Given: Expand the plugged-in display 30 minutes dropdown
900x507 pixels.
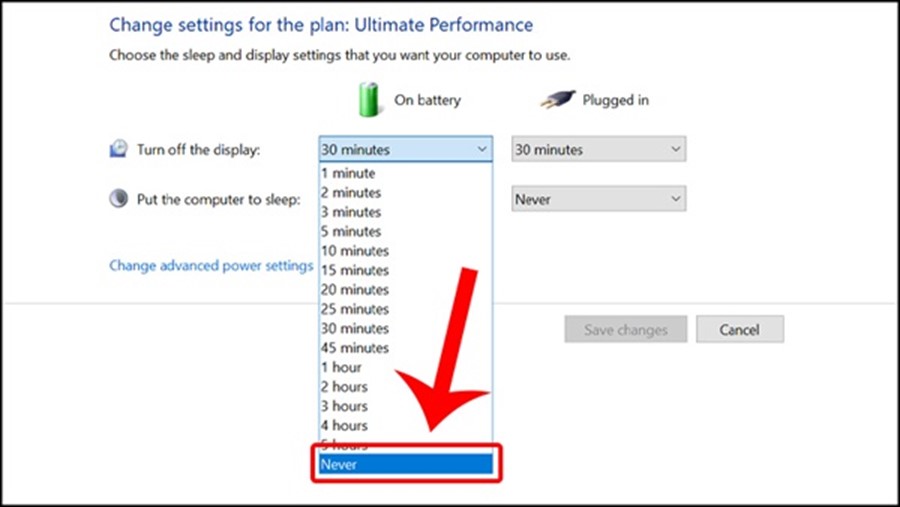Looking at the screenshot, I should [599, 149].
